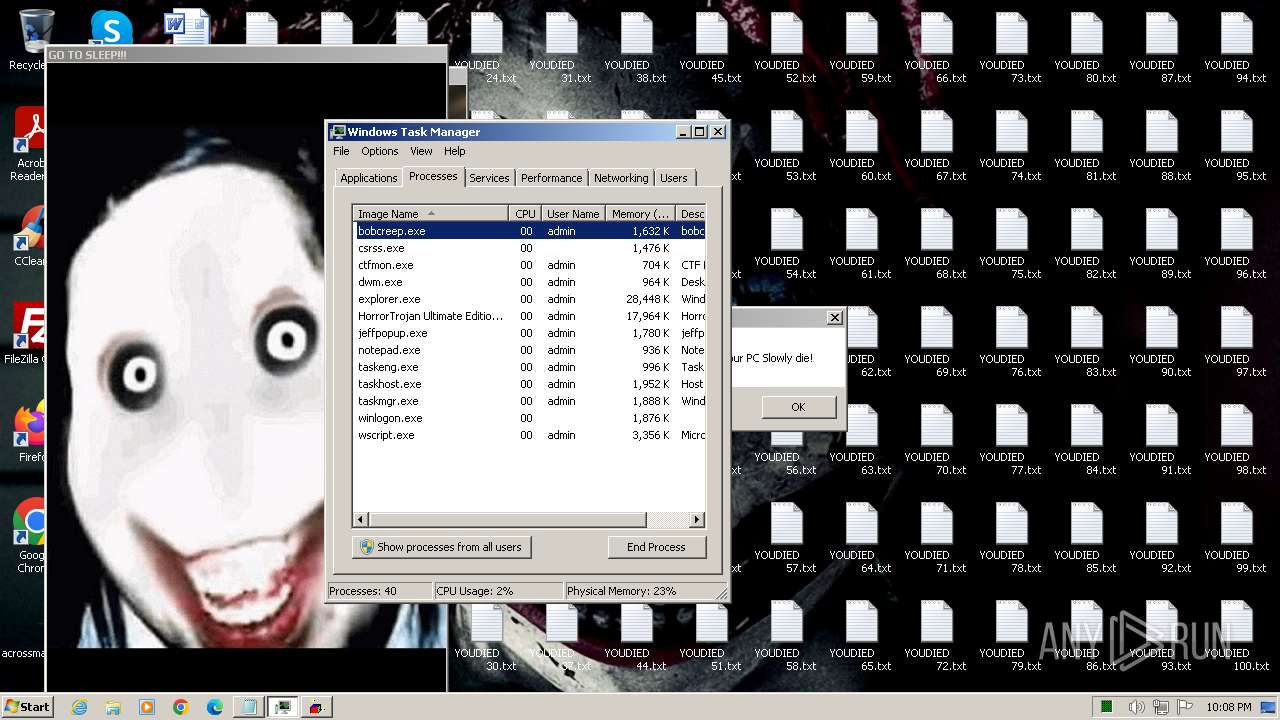The image size is (1280, 720).
Task: Launch Windows Media Player from the taskbar
Action: click(x=147, y=707)
